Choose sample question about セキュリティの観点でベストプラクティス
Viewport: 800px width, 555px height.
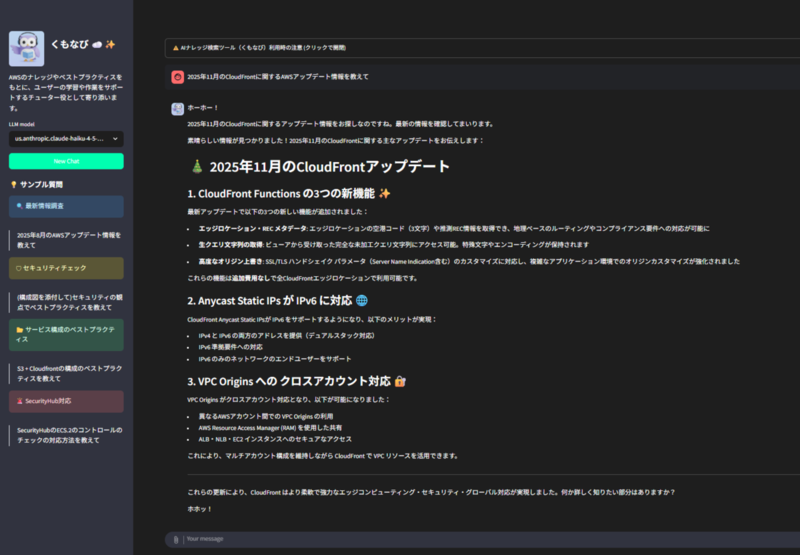tap(68, 302)
